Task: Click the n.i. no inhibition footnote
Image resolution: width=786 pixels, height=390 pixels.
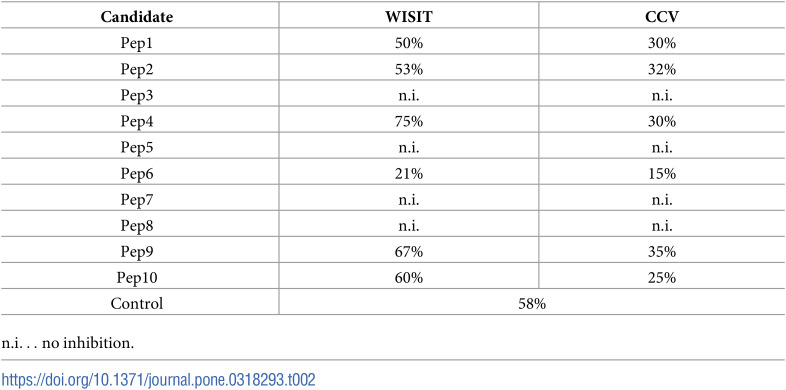Action: (x=68, y=344)
